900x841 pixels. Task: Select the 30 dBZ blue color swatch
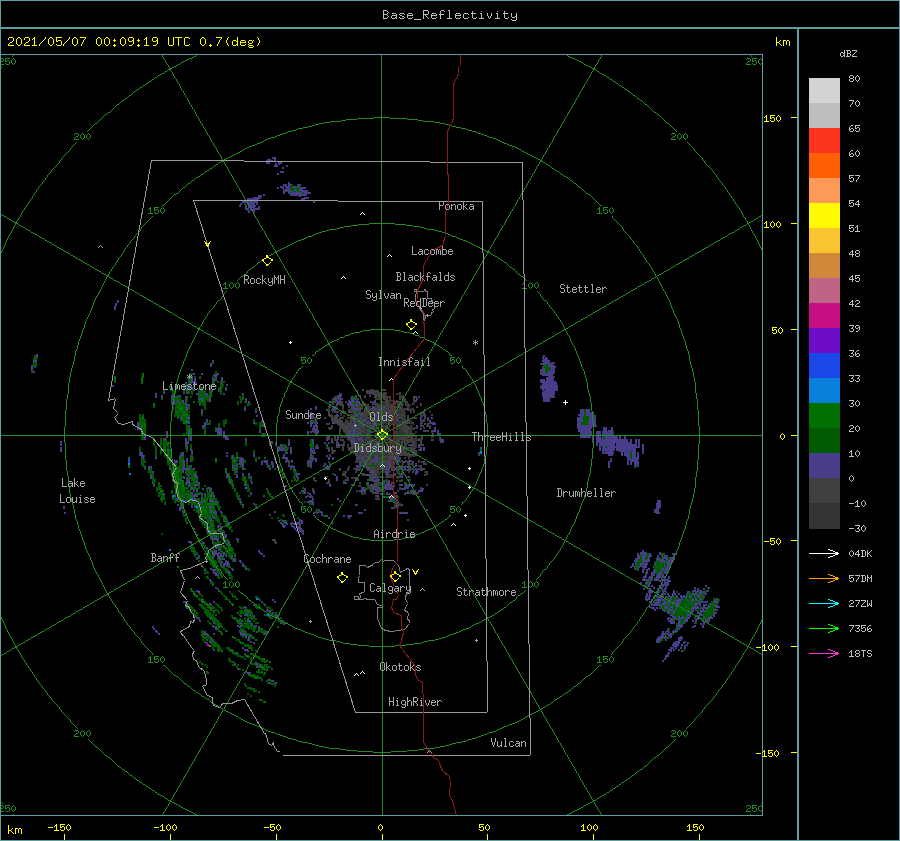(x=824, y=390)
